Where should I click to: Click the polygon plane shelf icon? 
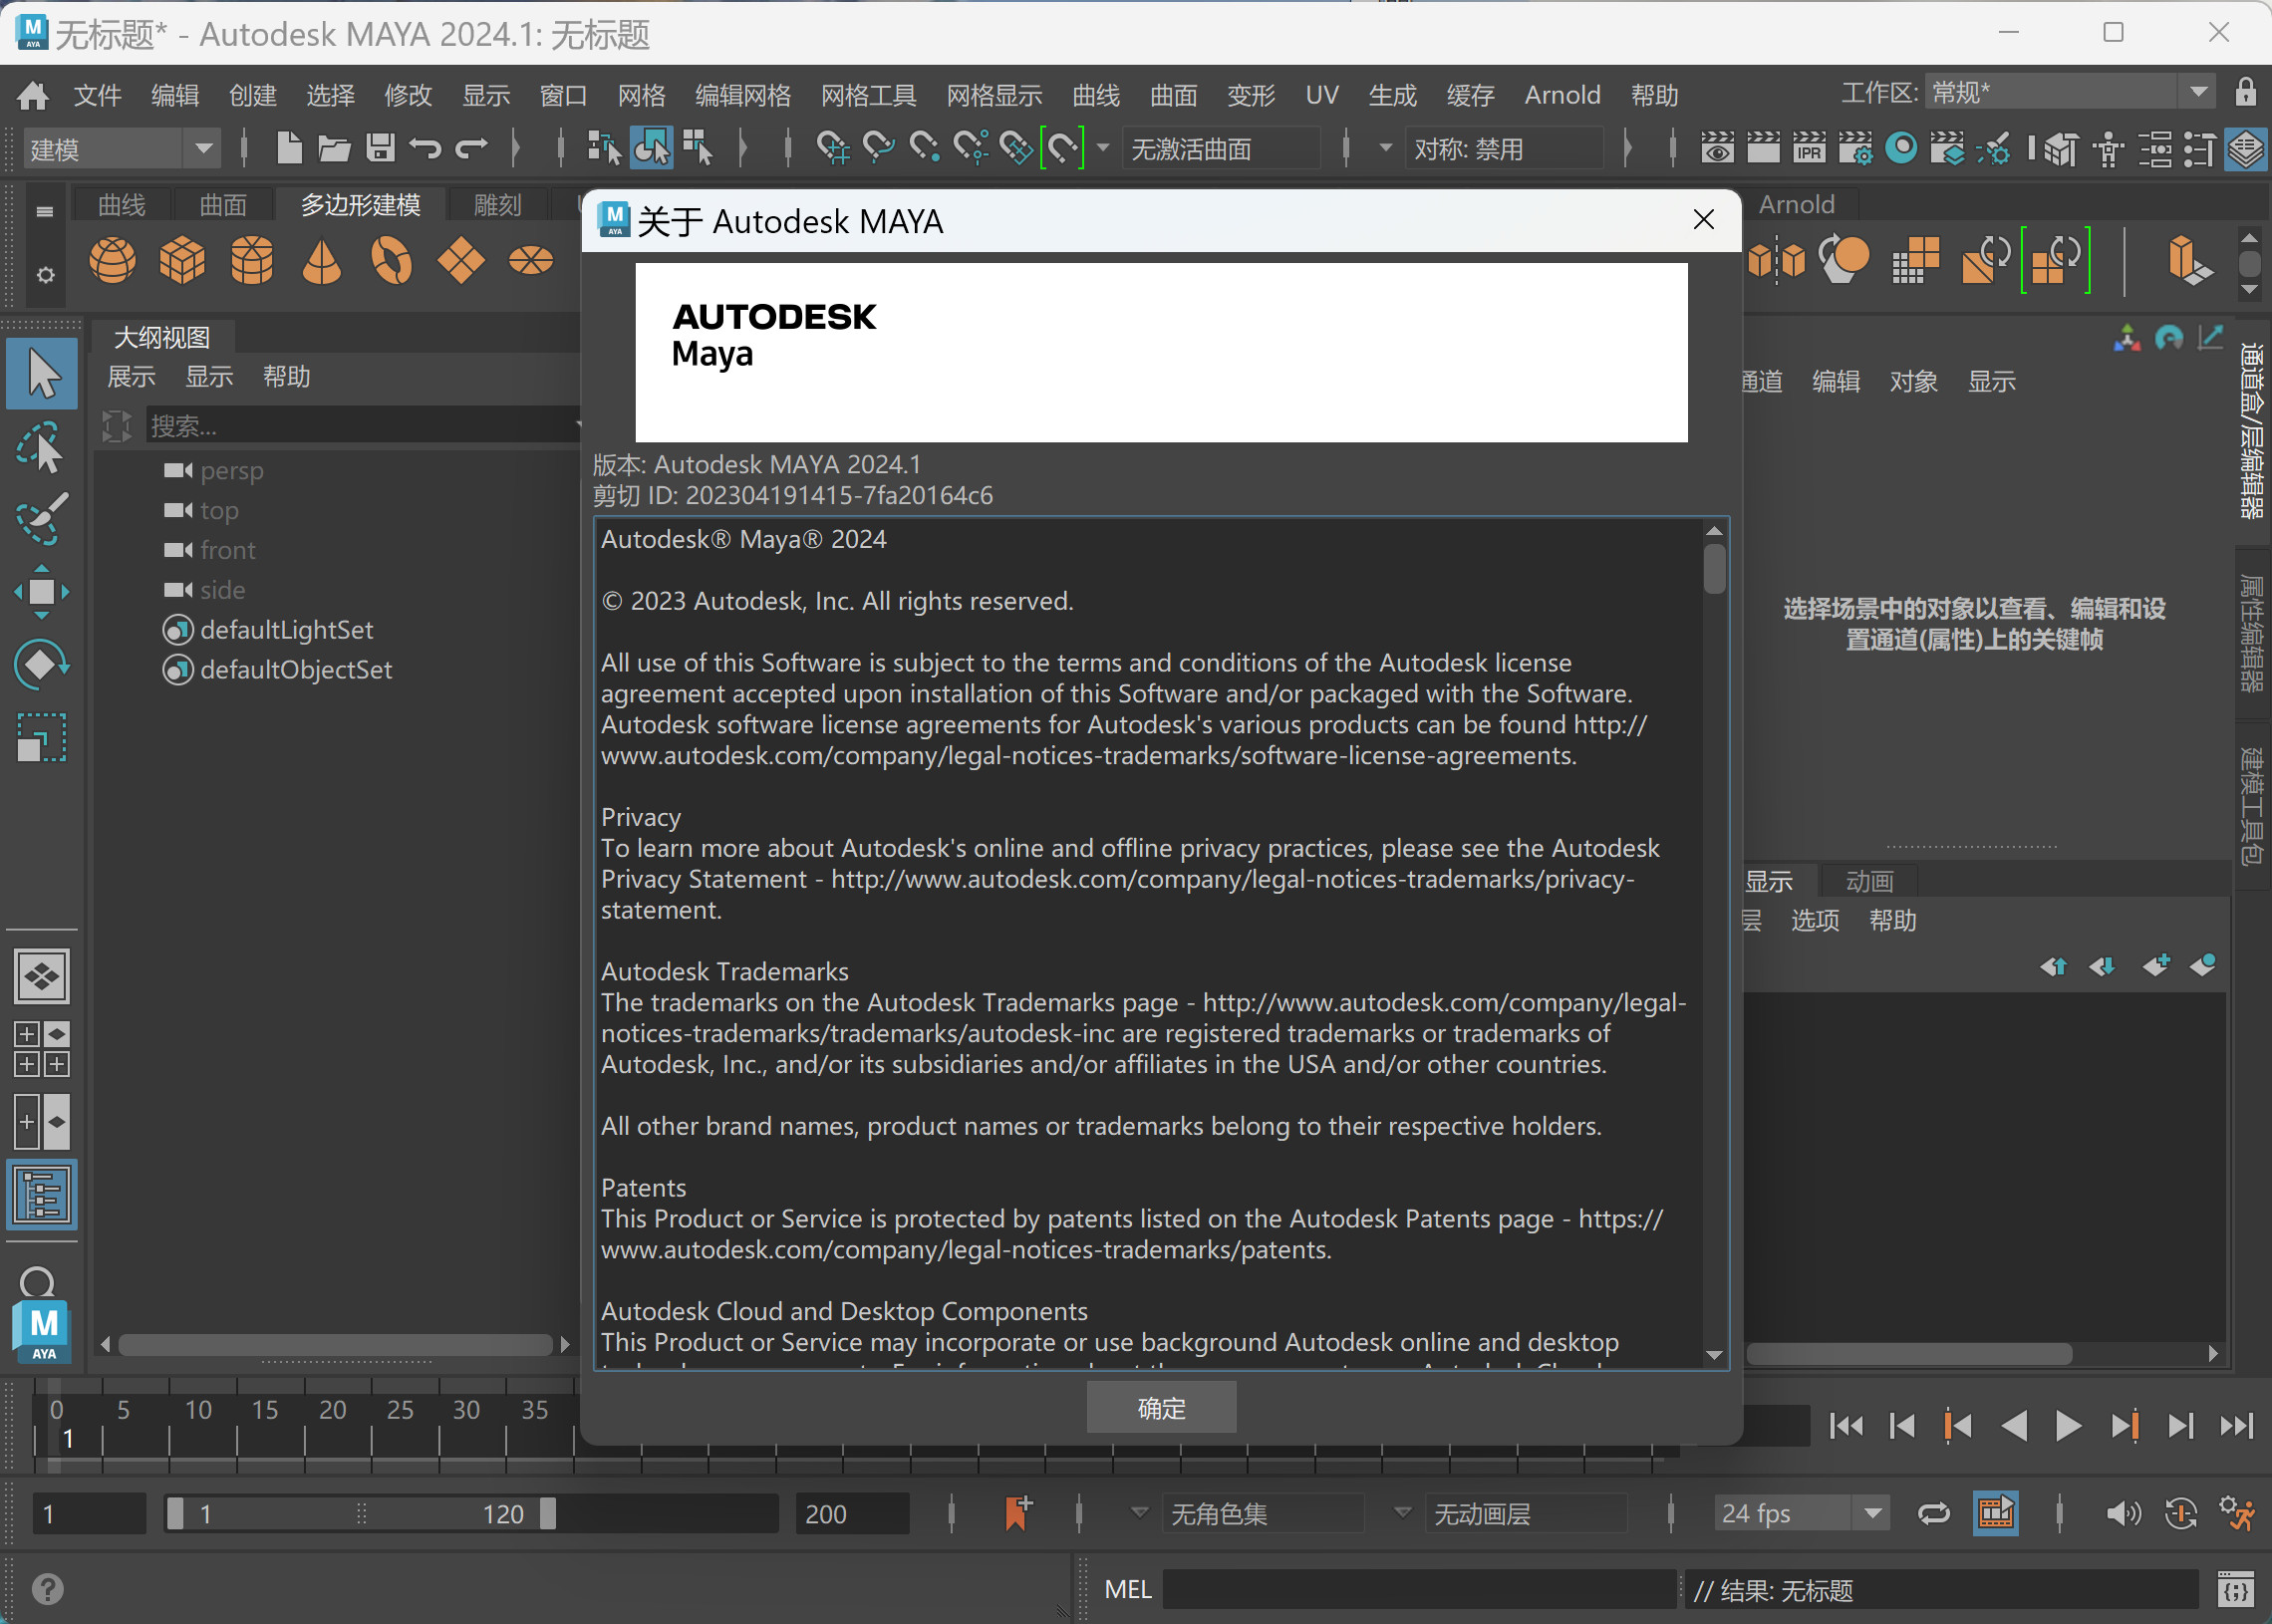click(x=461, y=261)
